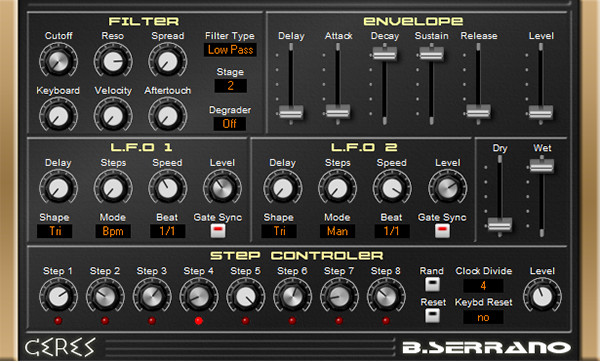Toggle the L.F.O 2 Gate Sync button
Image resolution: width=600 pixels, height=362 pixels.
442,231
